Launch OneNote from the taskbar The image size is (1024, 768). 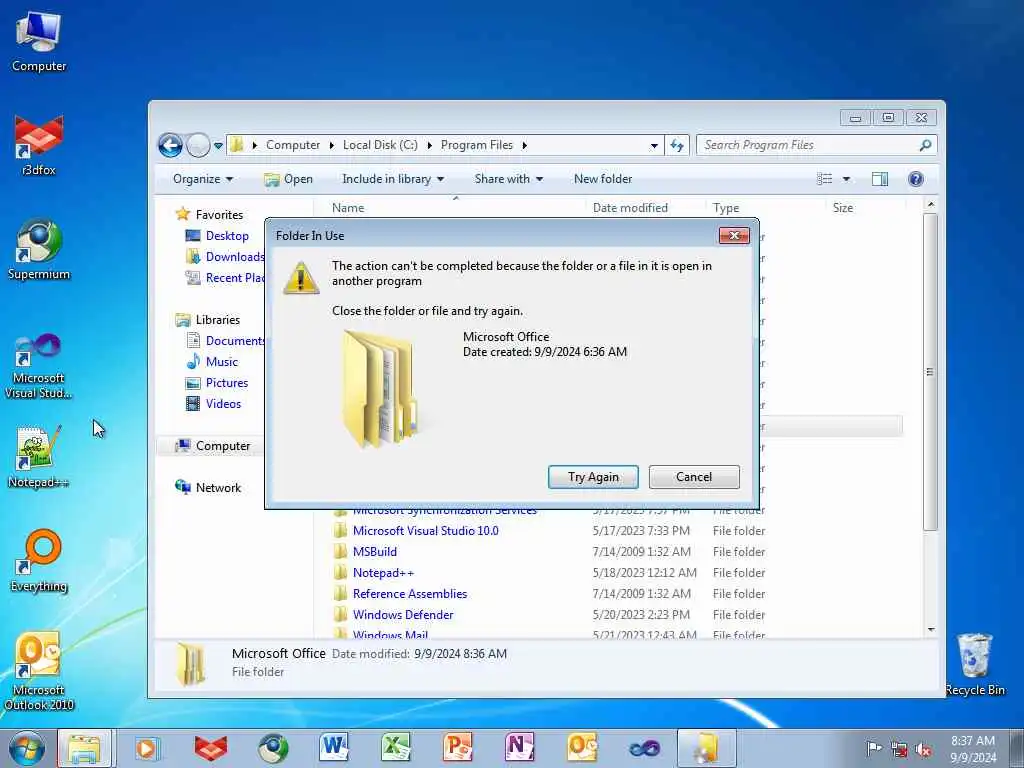(x=519, y=748)
